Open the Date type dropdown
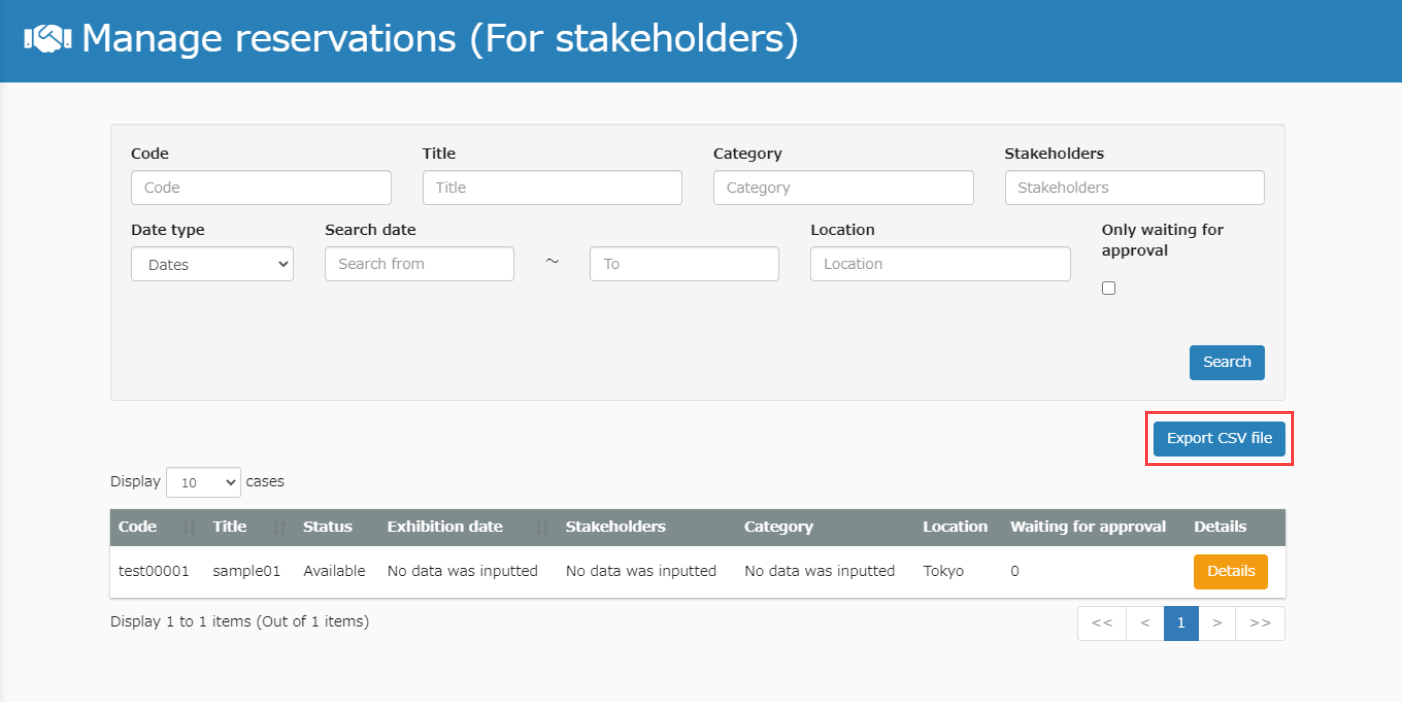 pos(212,264)
